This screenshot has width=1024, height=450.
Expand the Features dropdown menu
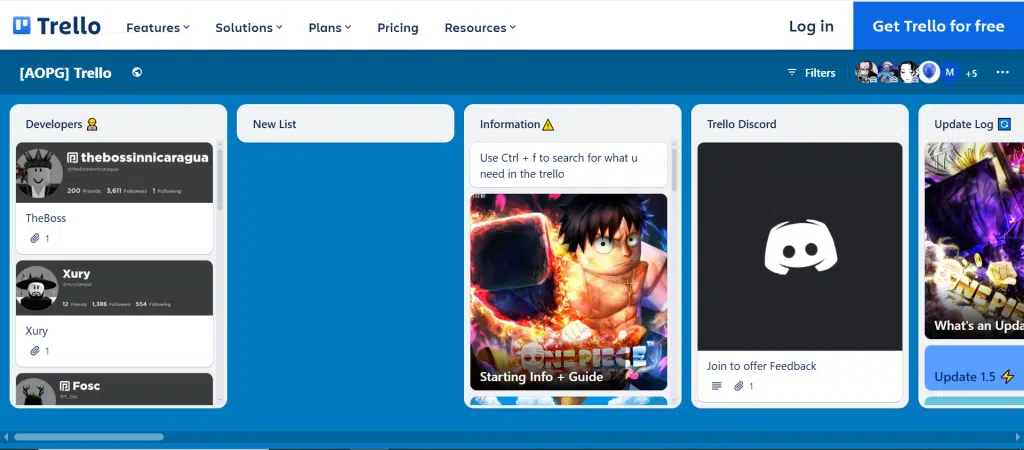coord(157,27)
